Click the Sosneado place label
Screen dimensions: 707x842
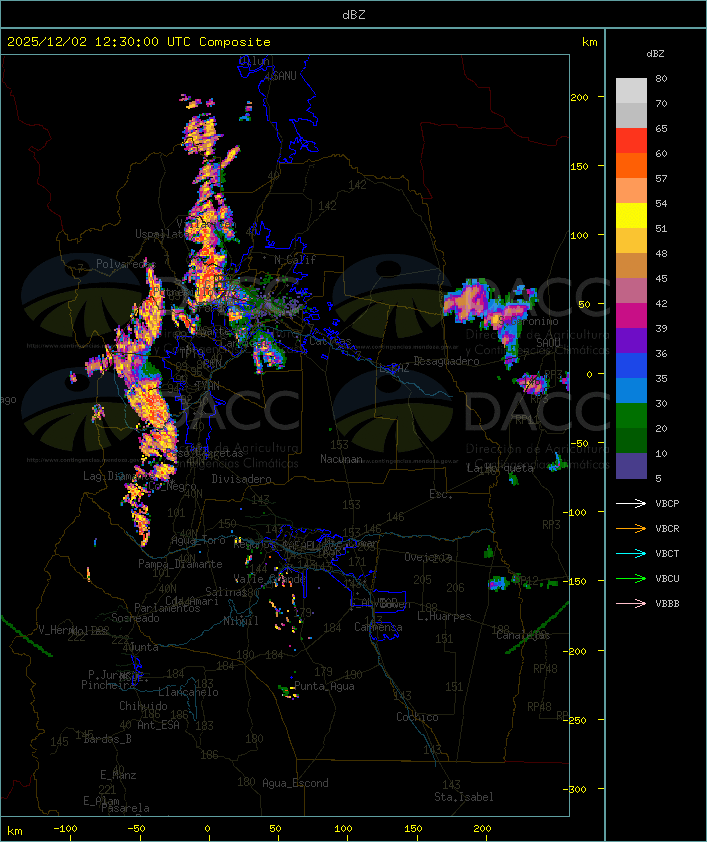pyautogui.click(x=136, y=618)
